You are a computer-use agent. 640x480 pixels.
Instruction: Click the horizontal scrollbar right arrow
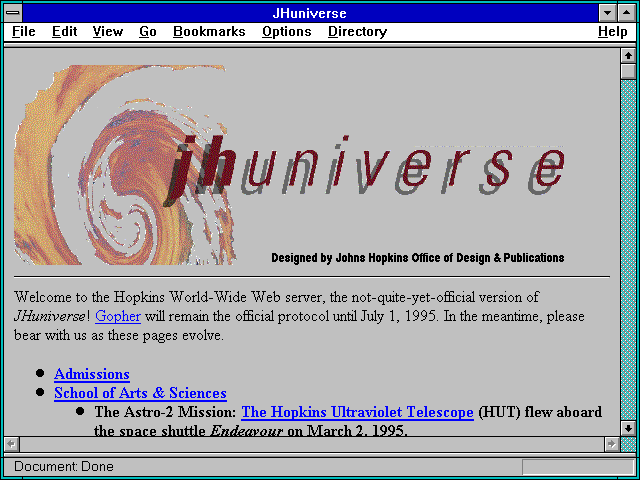[611, 444]
